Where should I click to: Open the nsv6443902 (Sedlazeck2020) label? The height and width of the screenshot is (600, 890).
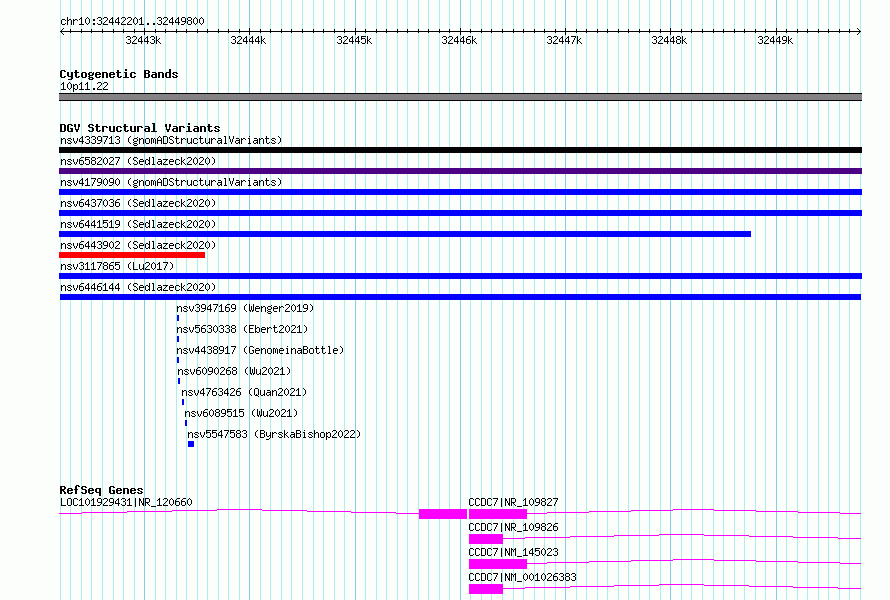138,245
